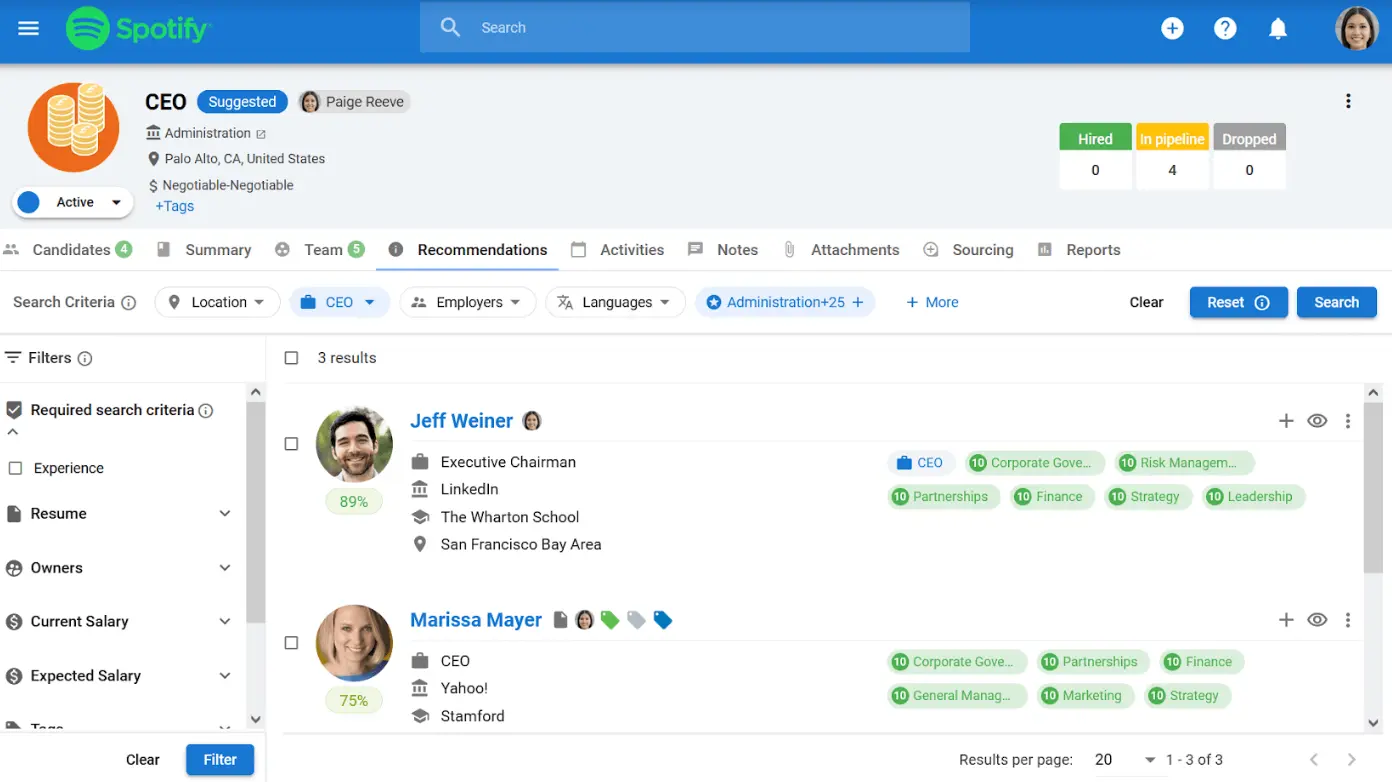Open the Active status dropdown

[71, 202]
